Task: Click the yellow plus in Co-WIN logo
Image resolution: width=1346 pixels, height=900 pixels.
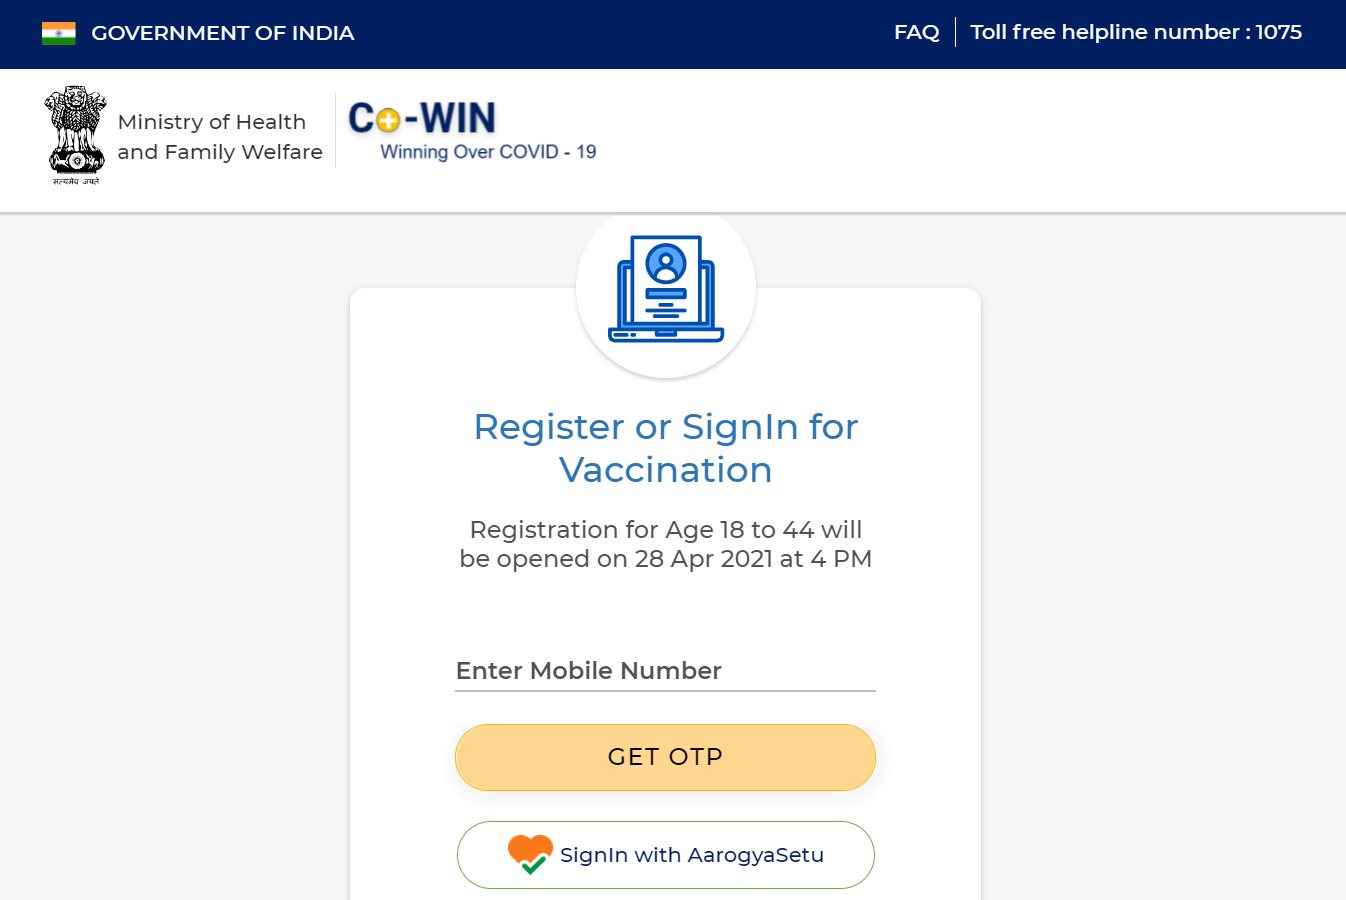Action: 389,121
